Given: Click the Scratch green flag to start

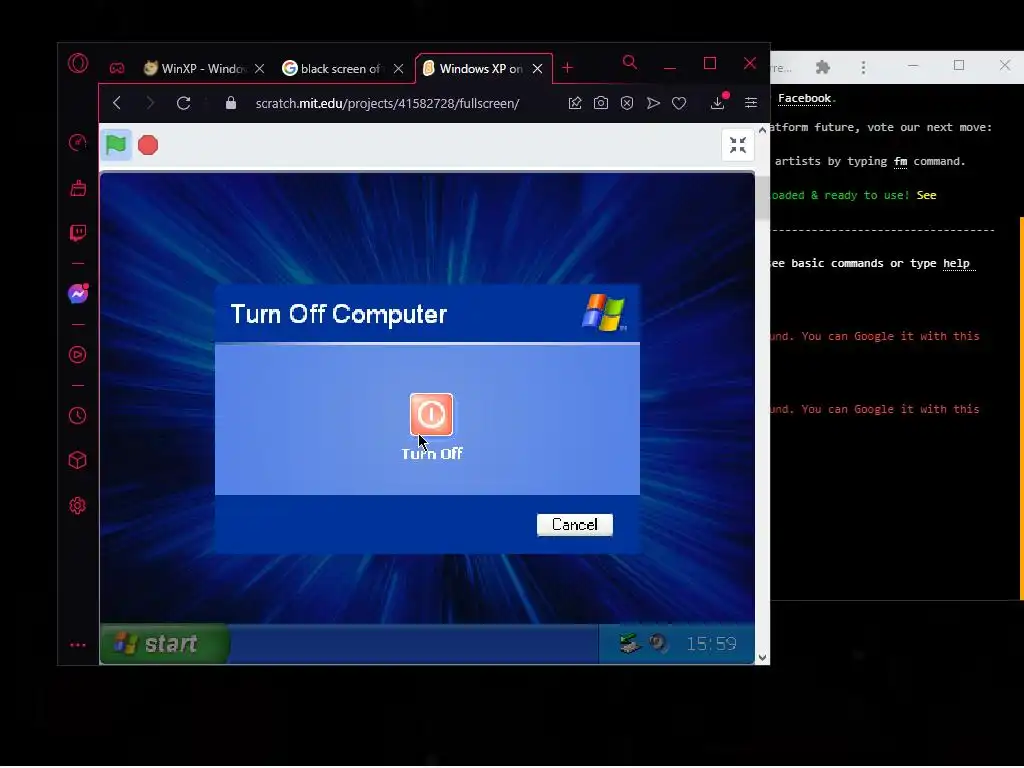Looking at the screenshot, I should [x=116, y=145].
